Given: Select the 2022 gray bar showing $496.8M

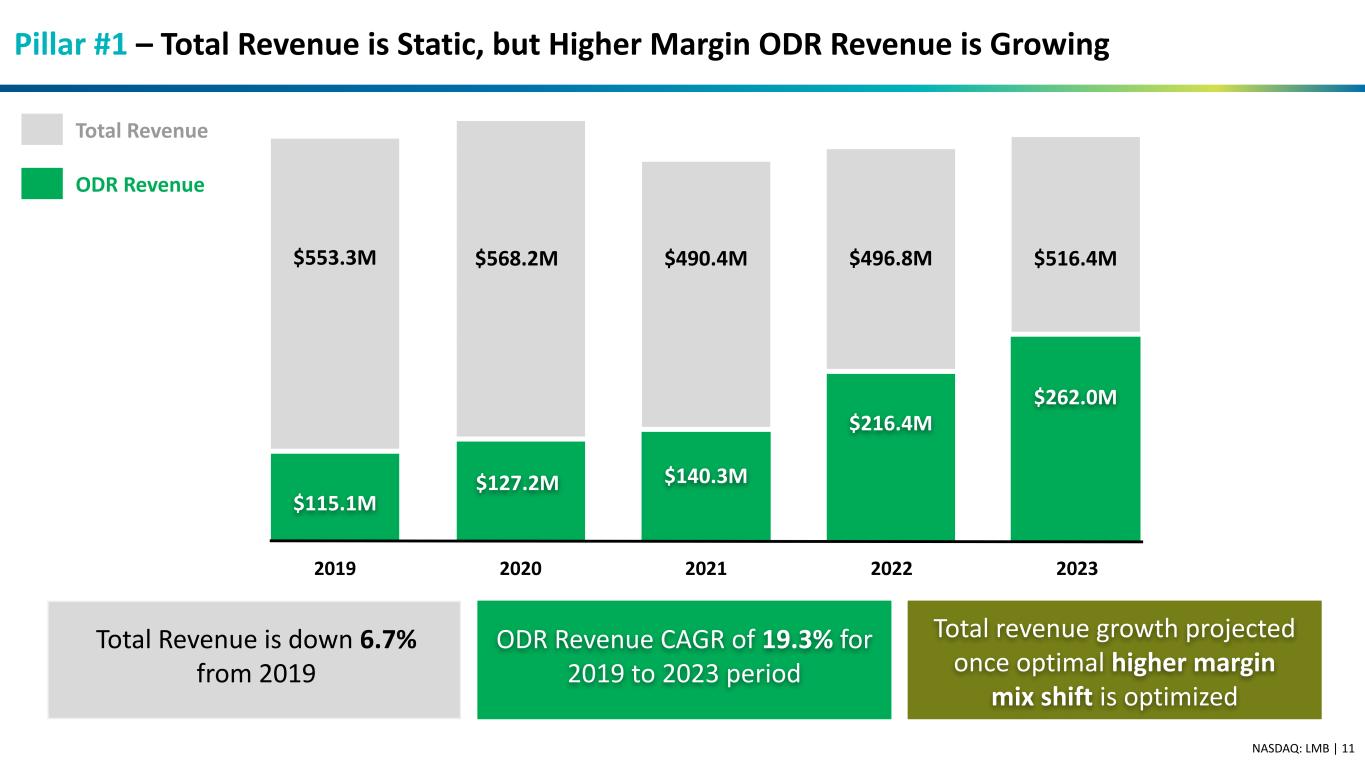Looking at the screenshot, I should 890,260.
